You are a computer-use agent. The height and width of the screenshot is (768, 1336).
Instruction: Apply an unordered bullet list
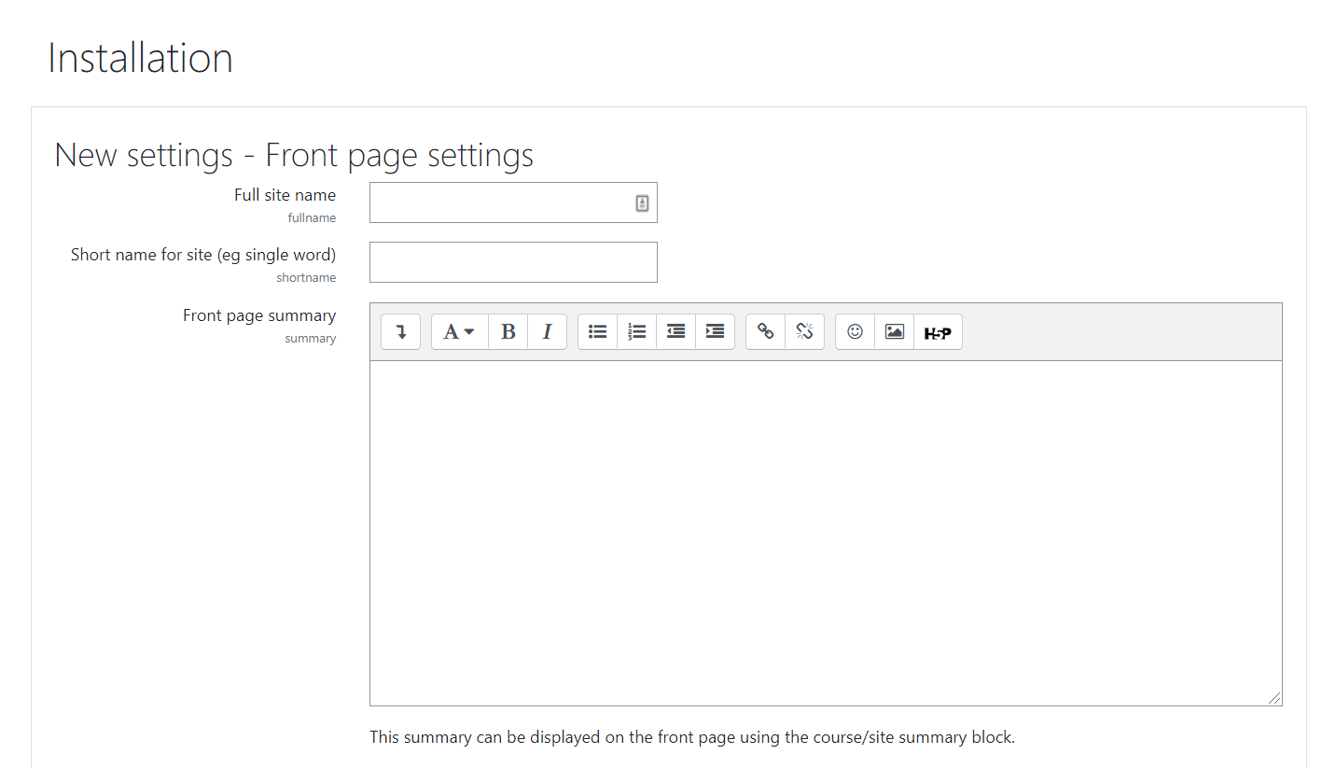click(x=597, y=331)
